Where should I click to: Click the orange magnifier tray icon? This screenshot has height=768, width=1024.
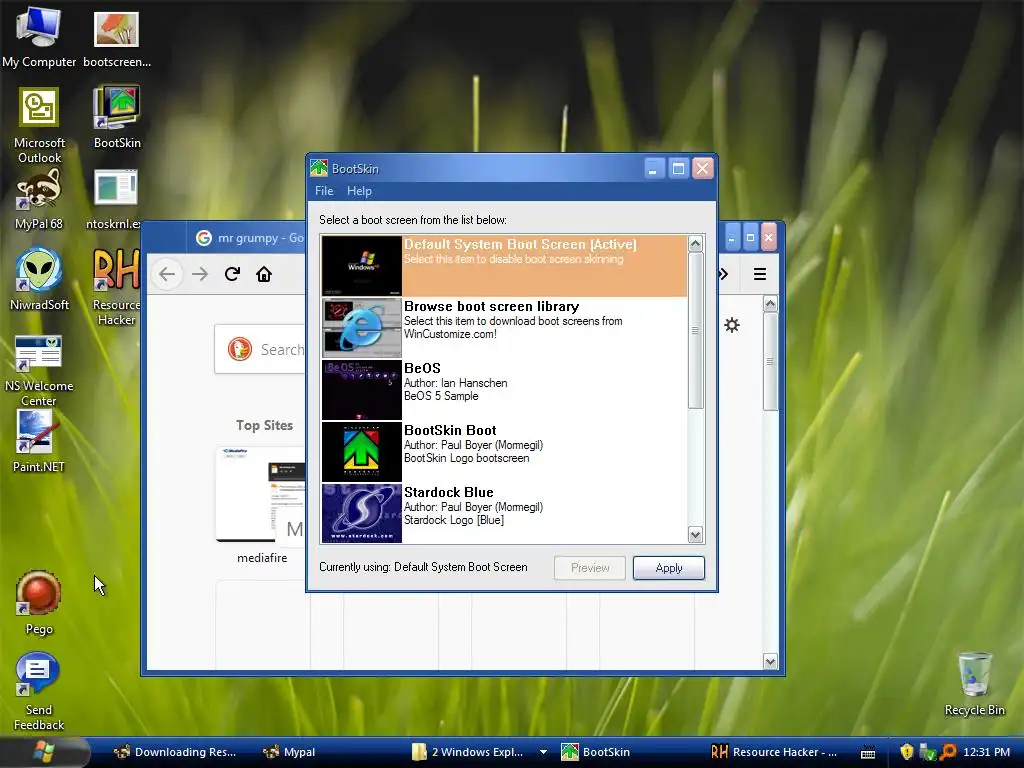pos(948,752)
